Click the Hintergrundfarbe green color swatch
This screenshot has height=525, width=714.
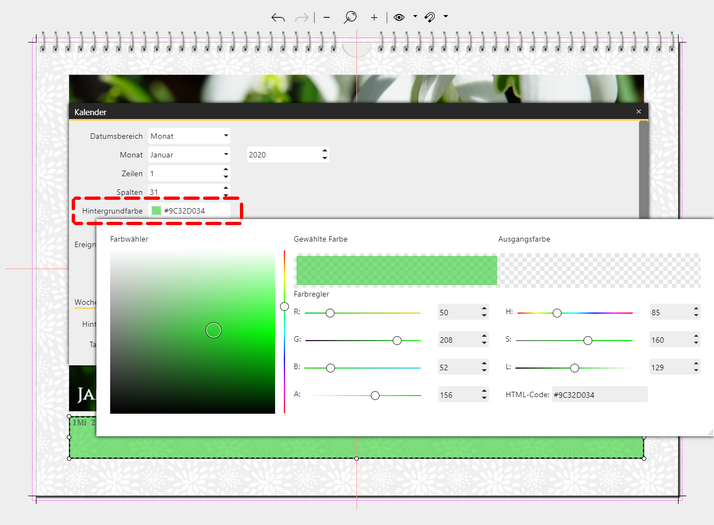(156, 211)
